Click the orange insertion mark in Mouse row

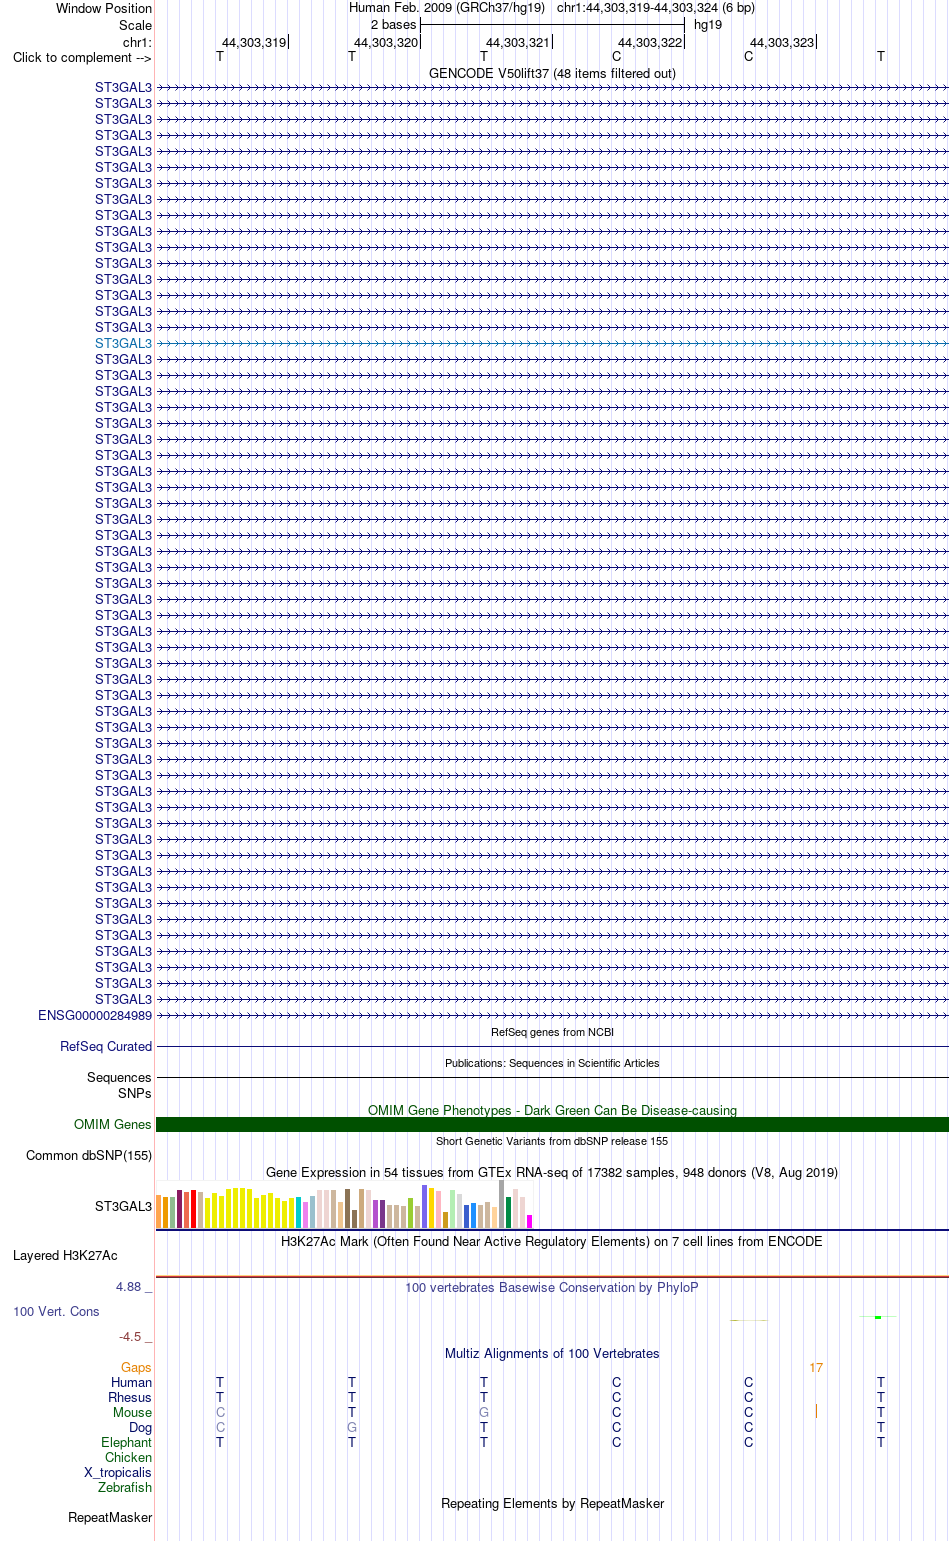(816, 1411)
